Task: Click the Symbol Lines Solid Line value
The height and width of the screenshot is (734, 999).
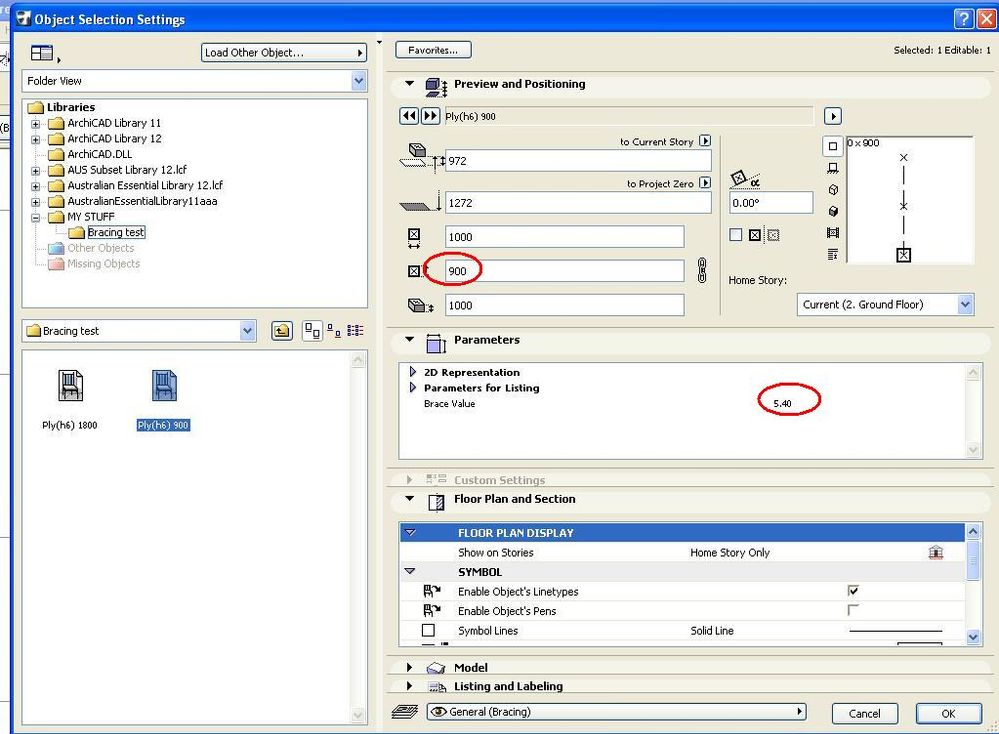Action: click(x=712, y=631)
